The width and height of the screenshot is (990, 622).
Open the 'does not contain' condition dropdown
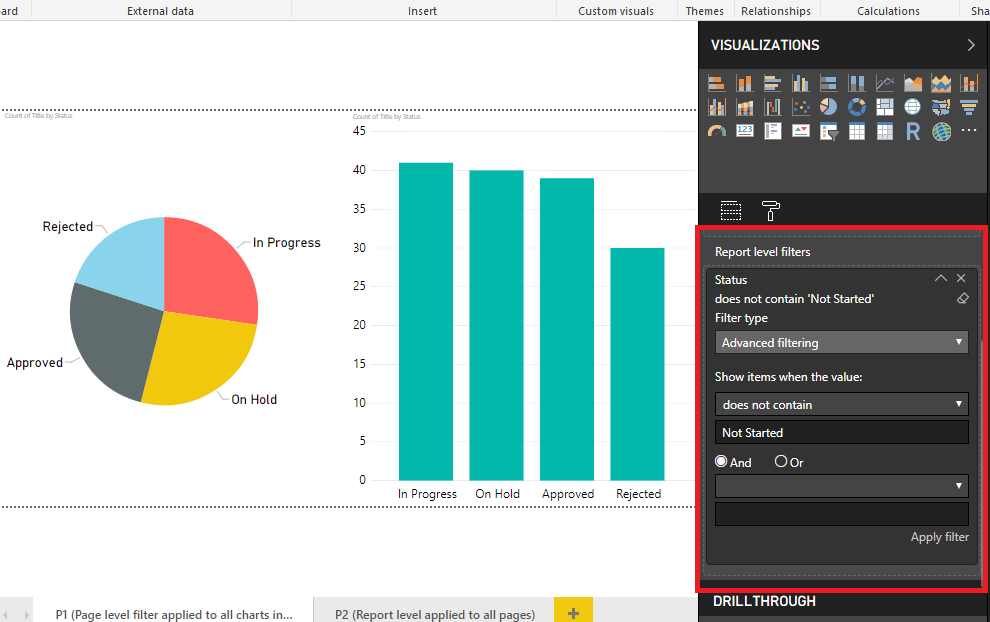tap(841, 404)
